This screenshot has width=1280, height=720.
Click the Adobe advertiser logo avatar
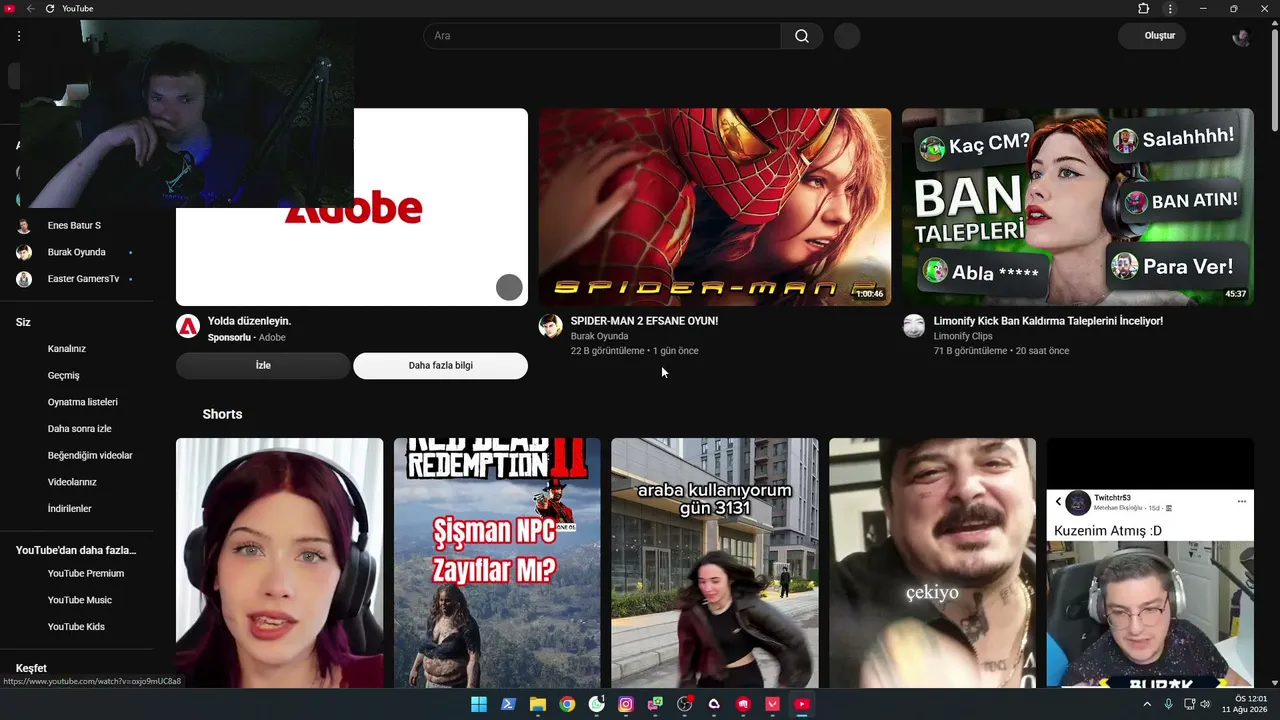coord(188,326)
